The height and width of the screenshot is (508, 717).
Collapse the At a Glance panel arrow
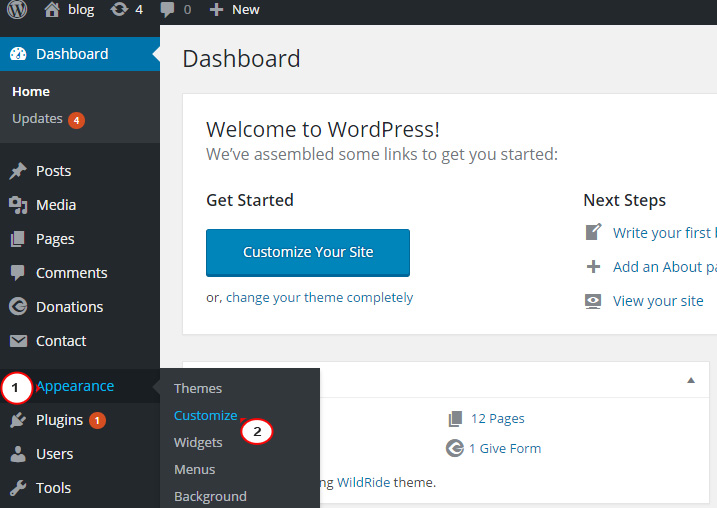[x=691, y=380]
